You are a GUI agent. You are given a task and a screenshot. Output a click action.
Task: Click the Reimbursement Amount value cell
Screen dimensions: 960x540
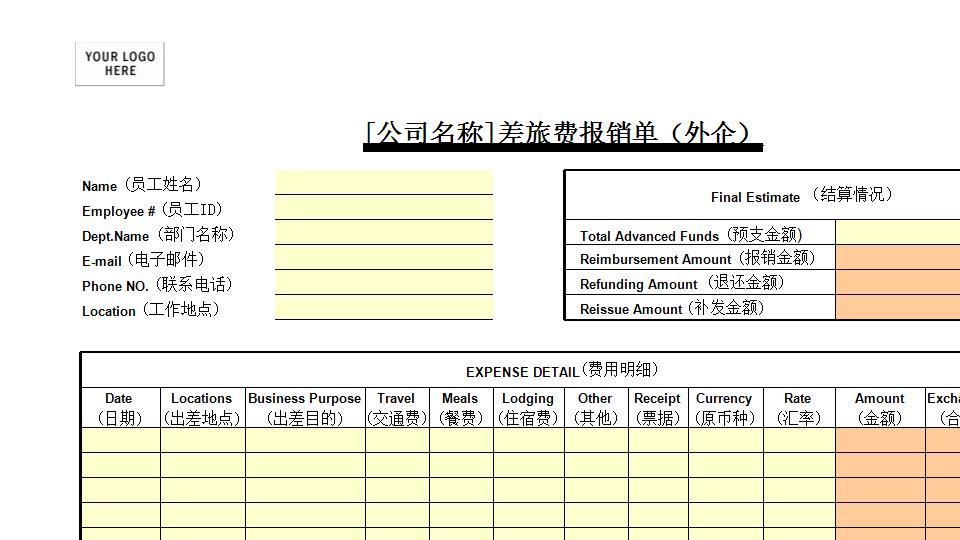(x=898, y=257)
